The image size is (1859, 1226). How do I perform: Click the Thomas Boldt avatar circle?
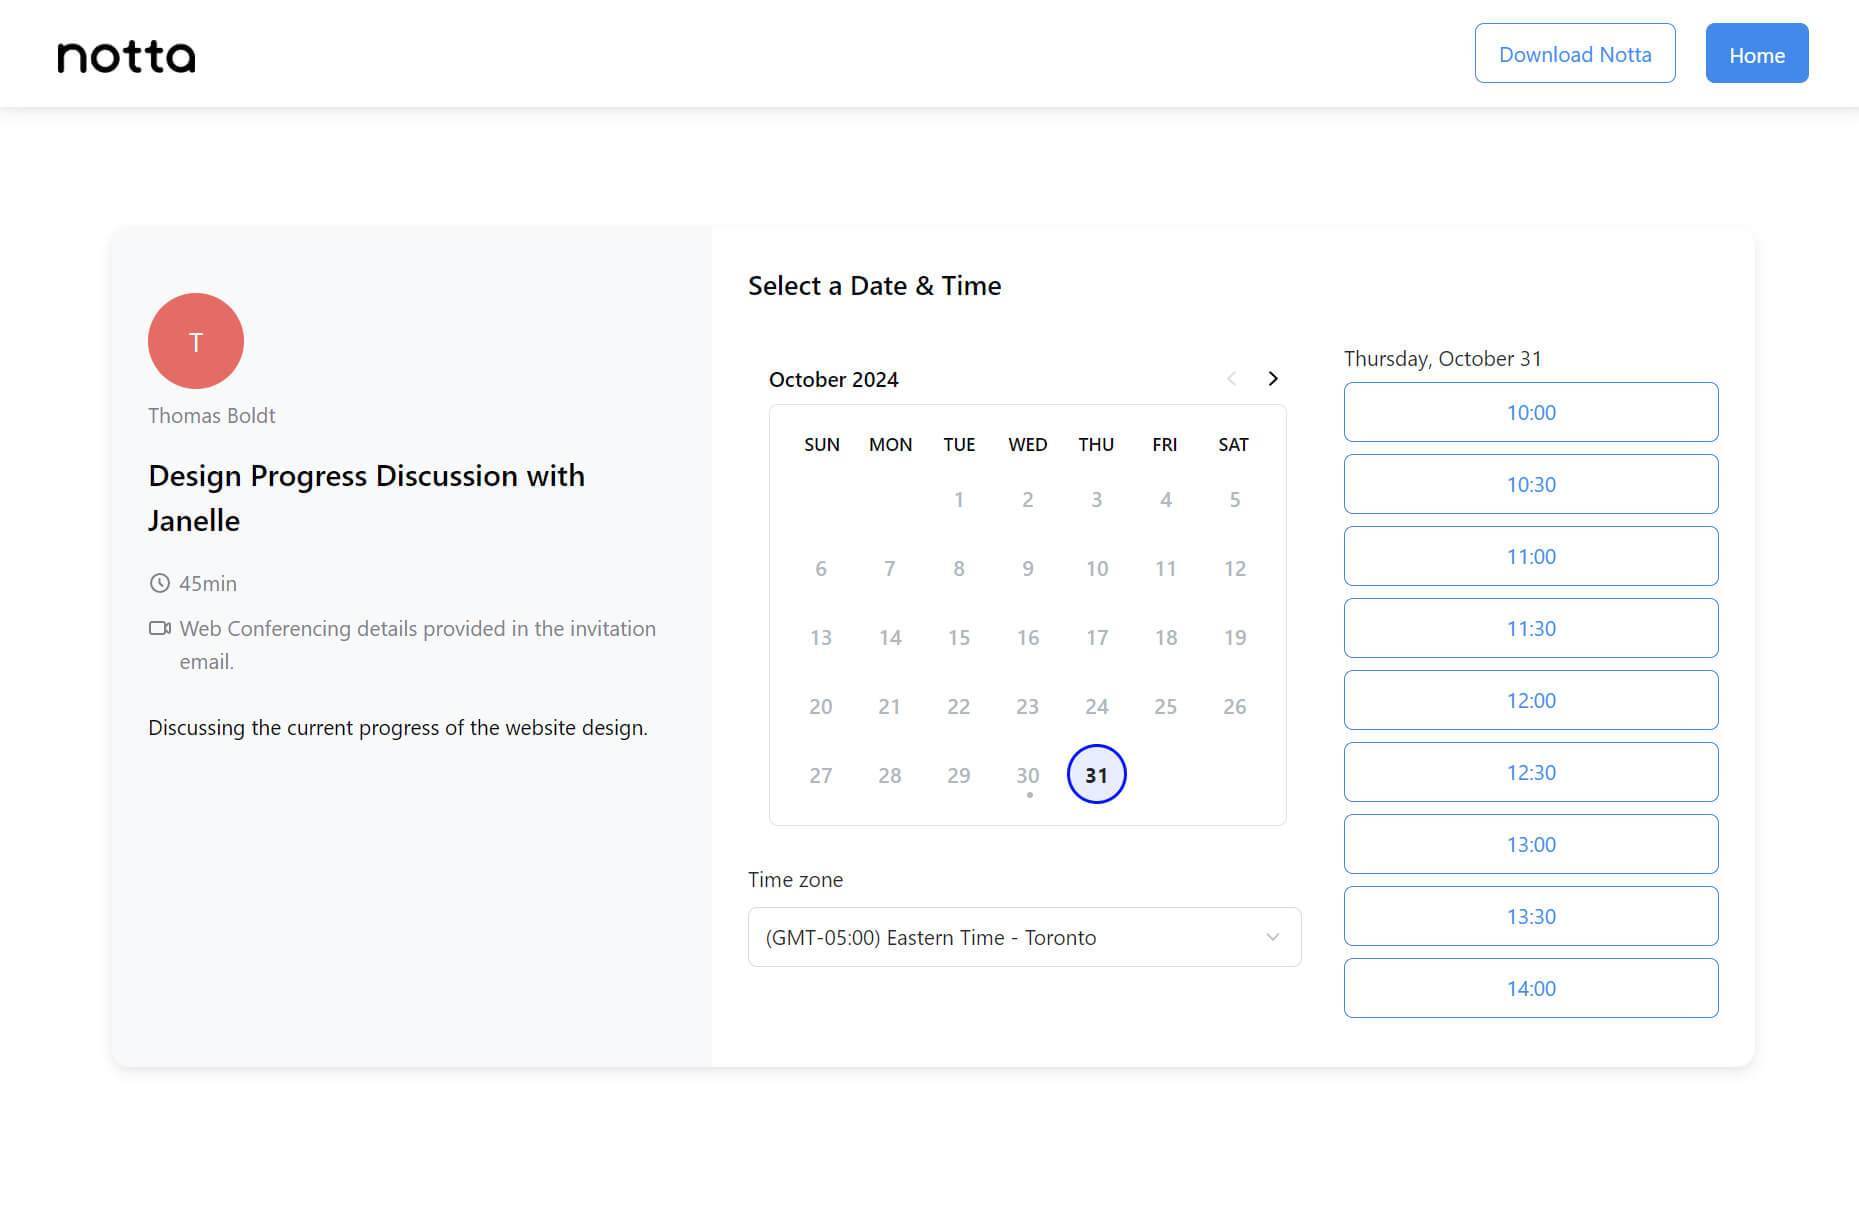(x=196, y=341)
